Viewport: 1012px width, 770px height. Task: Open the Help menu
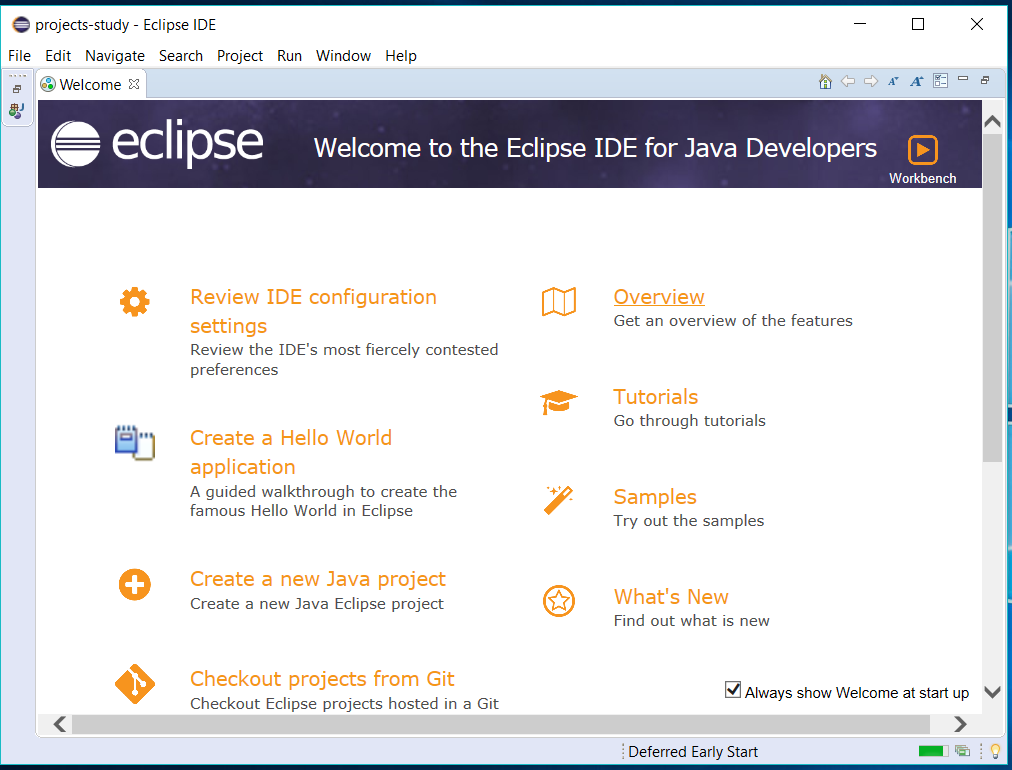[401, 56]
